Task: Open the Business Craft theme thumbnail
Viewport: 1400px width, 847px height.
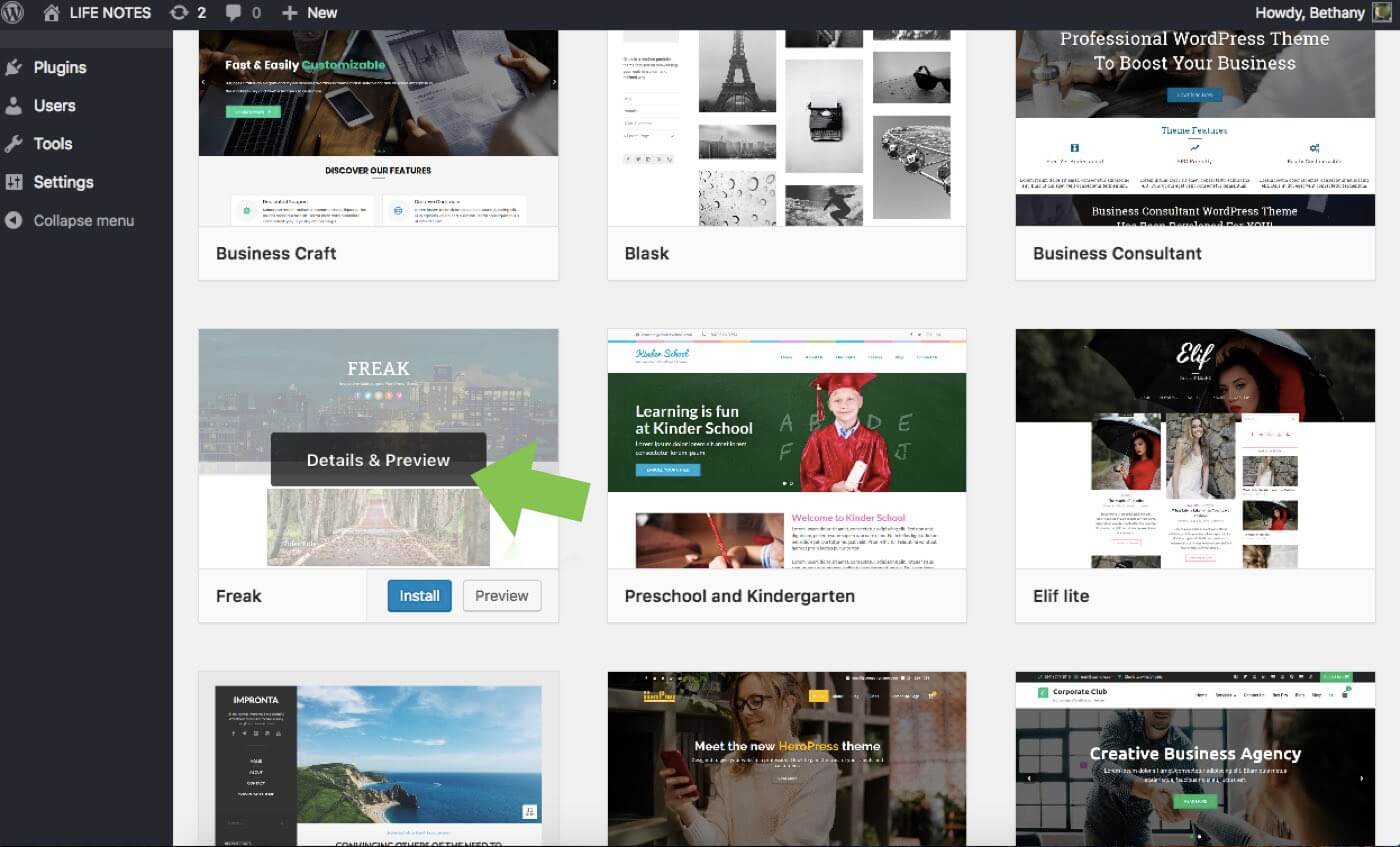Action: point(378,128)
